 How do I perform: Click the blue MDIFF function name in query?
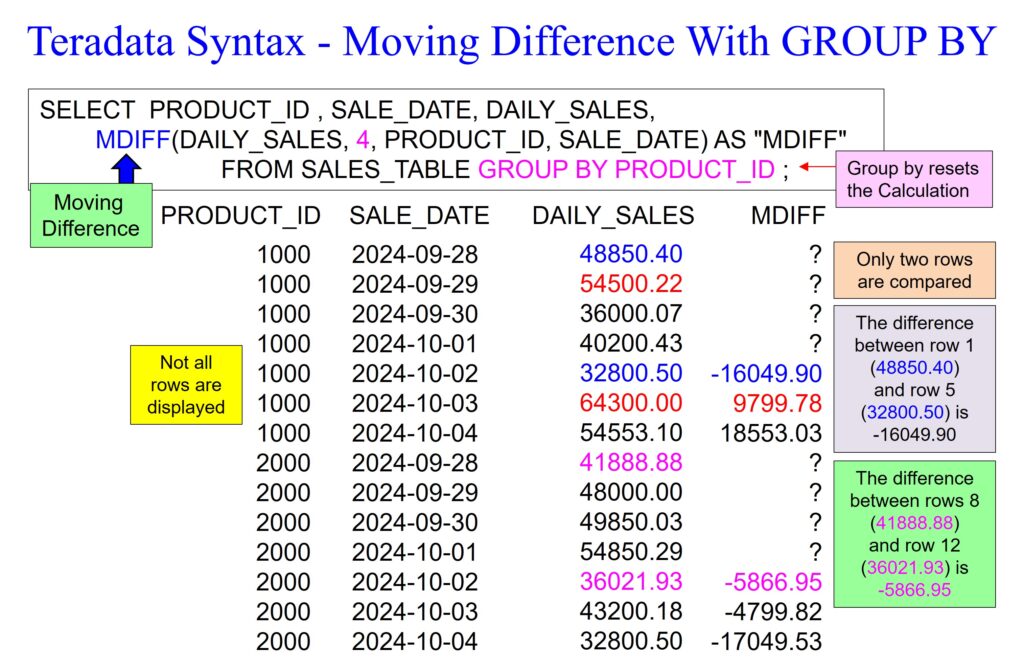(x=133, y=139)
